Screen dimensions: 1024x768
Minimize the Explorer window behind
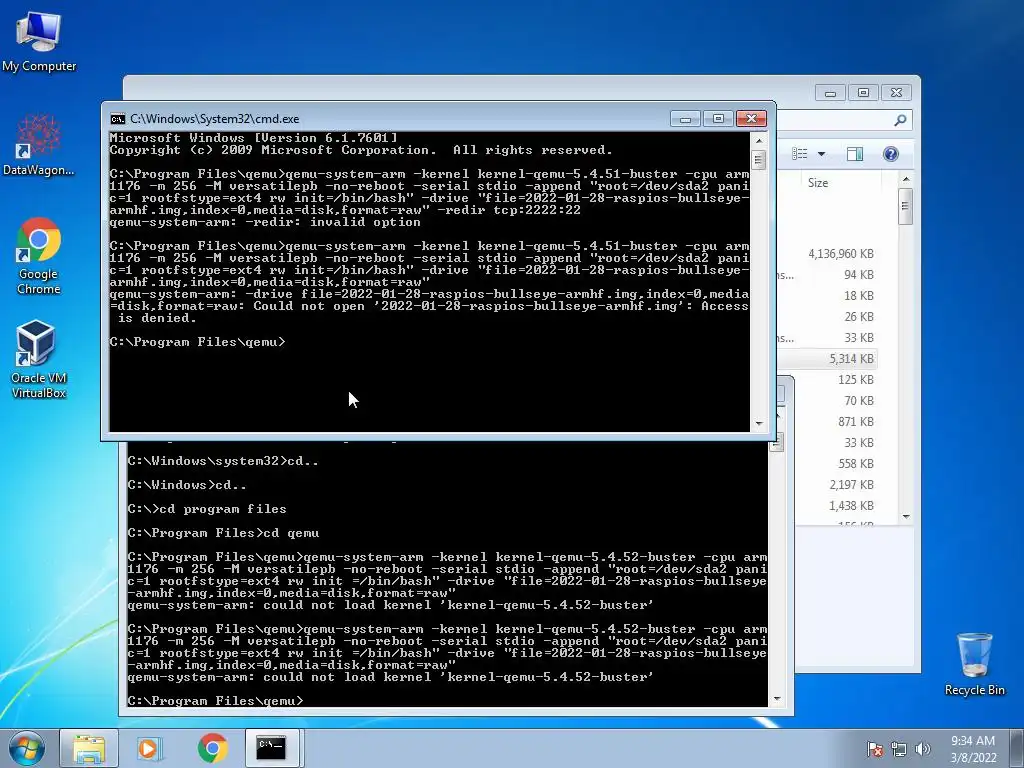point(830,93)
